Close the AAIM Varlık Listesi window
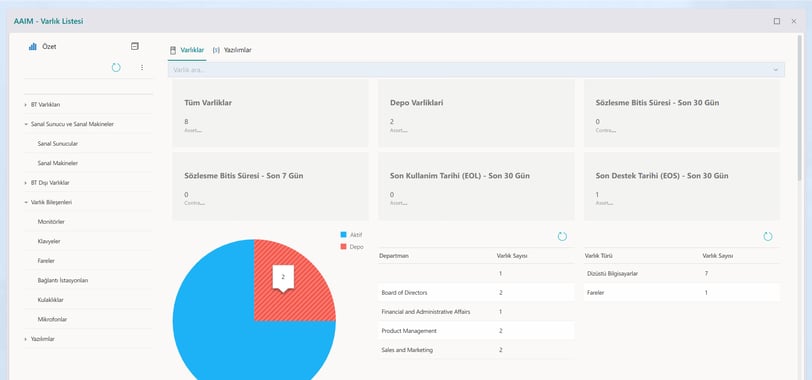Viewport: 812px width, 380px height. 793,21
